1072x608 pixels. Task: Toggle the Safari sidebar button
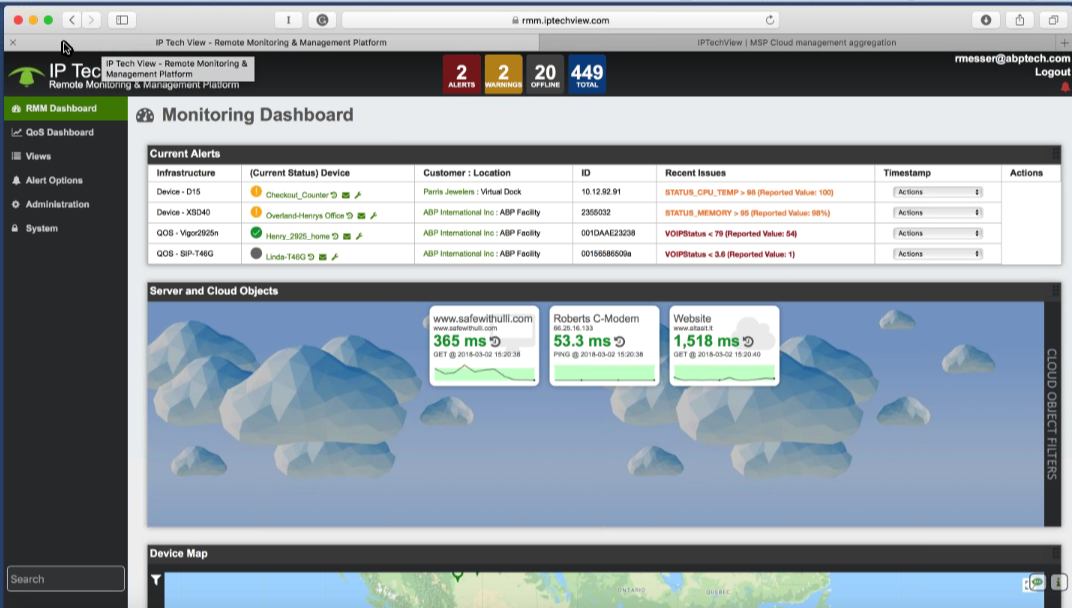(122, 20)
